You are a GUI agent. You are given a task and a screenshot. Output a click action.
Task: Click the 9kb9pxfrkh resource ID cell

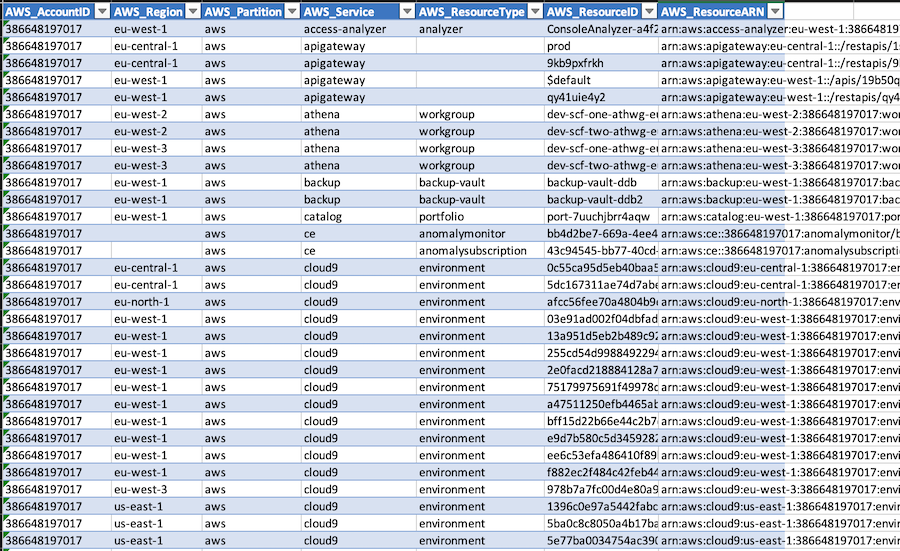point(601,63)
